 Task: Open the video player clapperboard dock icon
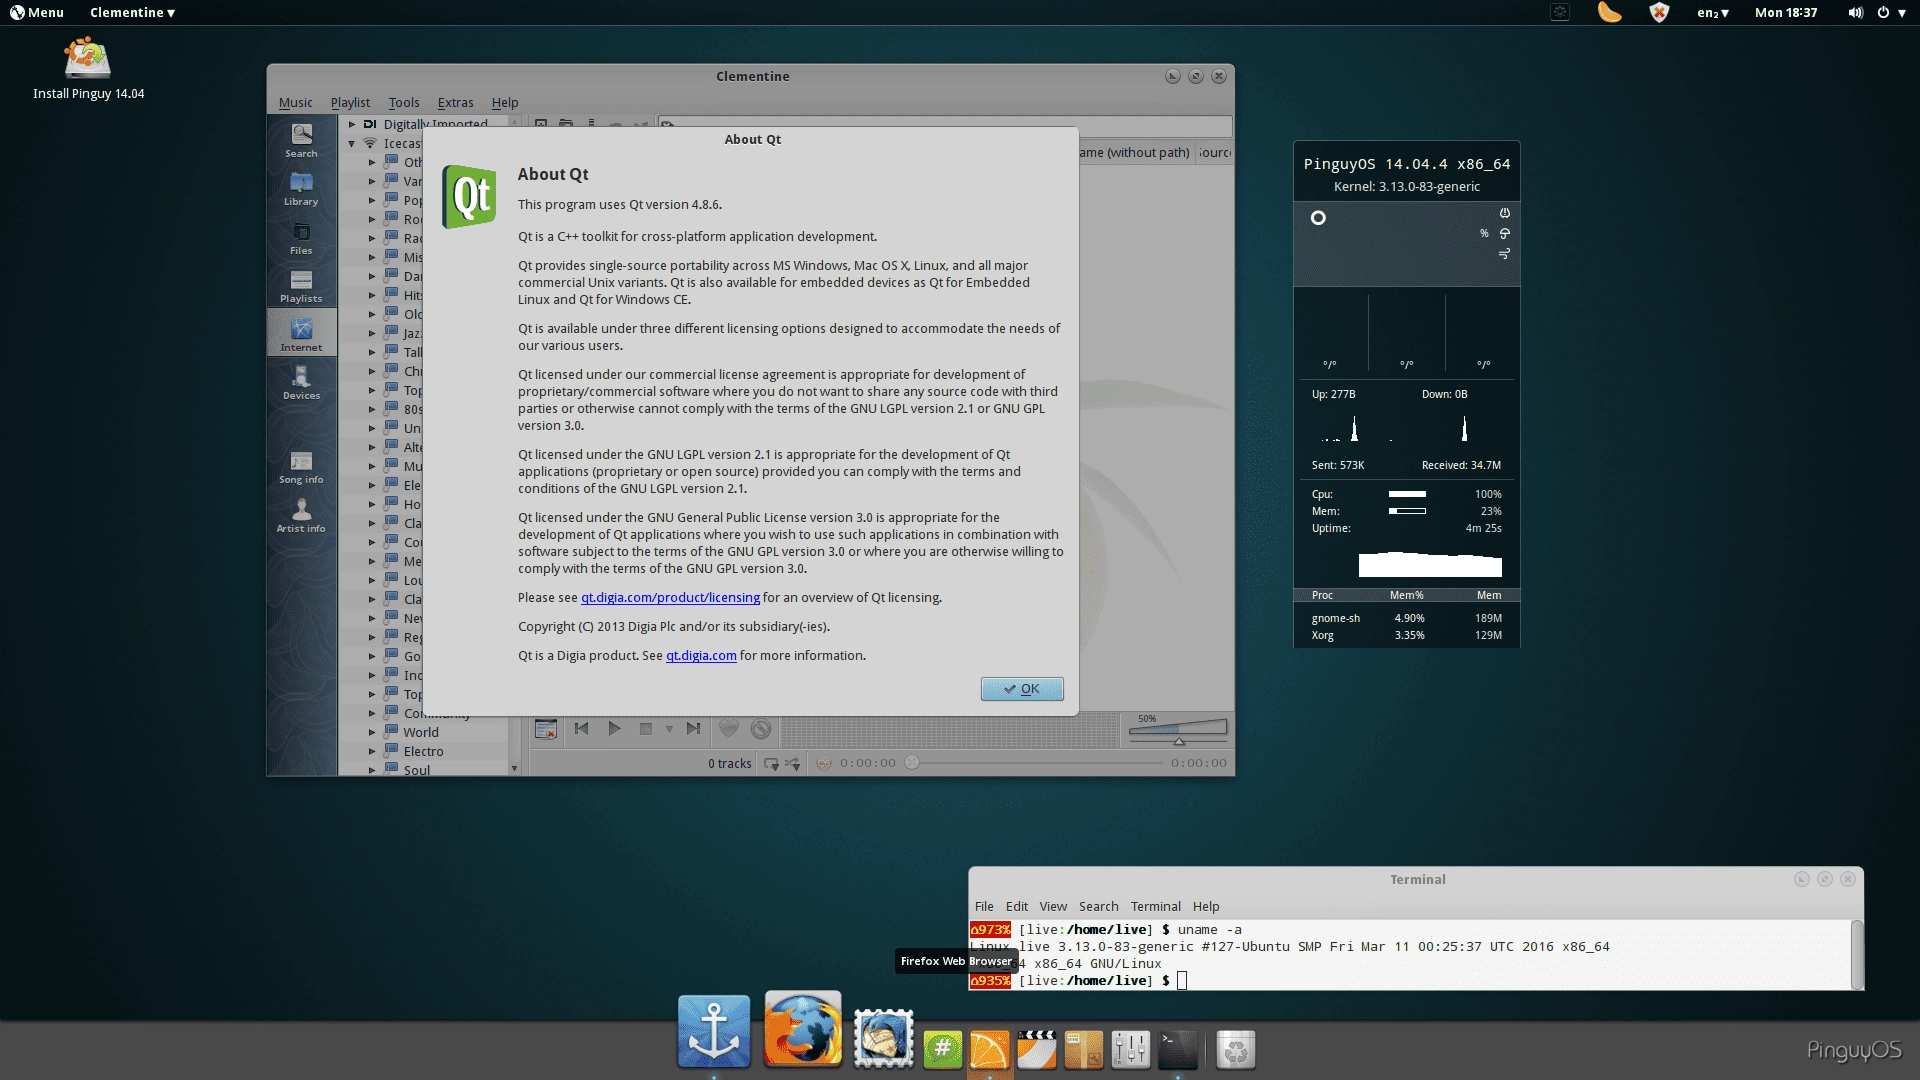click(1036, 1049)
